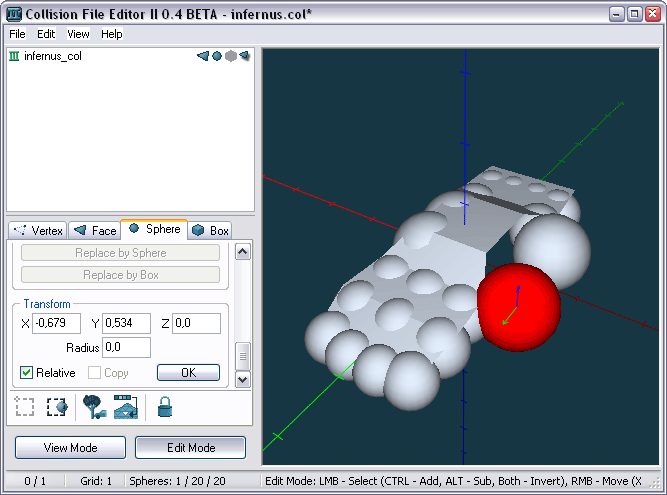The width and height of the screenshot is (667, 495).
Task: Close the Collision File Editor window
Action: (x=653, y=14)
